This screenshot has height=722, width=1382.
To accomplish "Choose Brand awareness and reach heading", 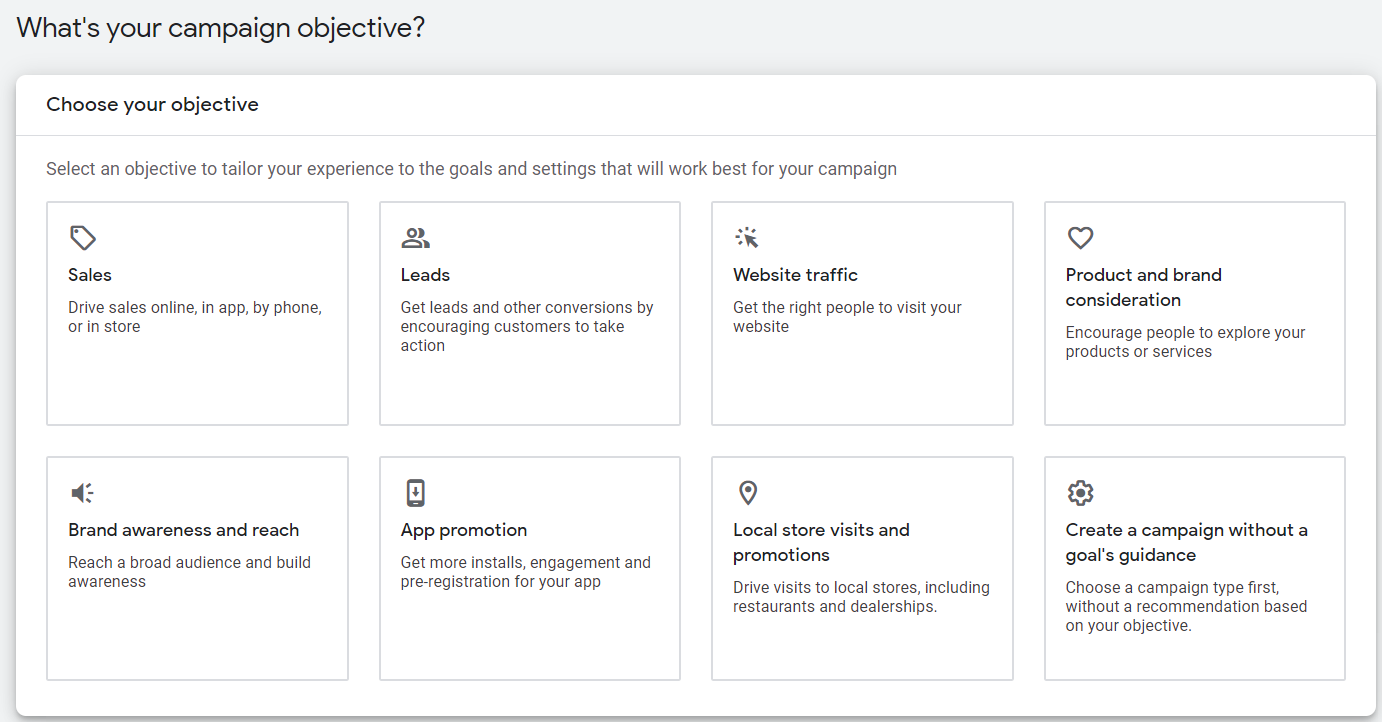I will 183,530.
